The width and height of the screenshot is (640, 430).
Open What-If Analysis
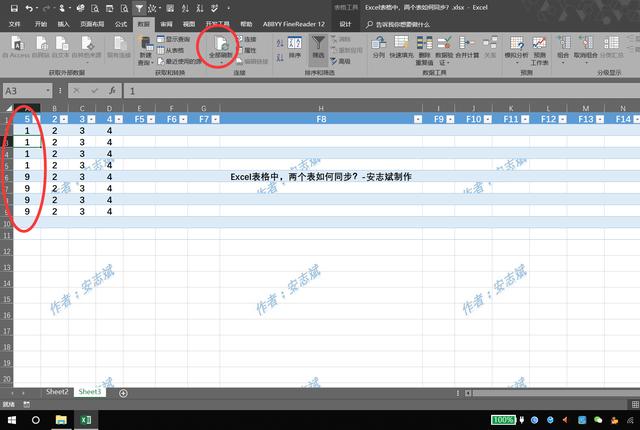point(516,50)
